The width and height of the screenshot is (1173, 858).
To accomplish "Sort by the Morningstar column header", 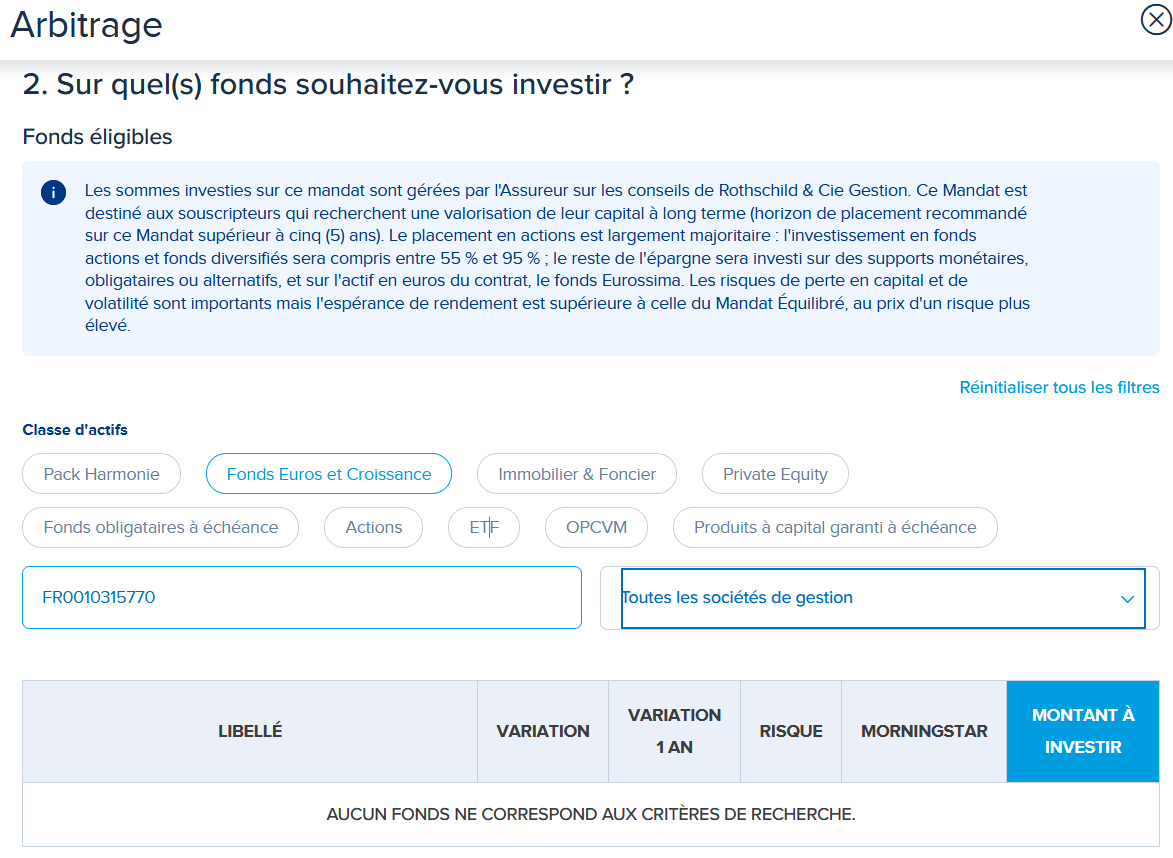I will (x=924, y=731).
